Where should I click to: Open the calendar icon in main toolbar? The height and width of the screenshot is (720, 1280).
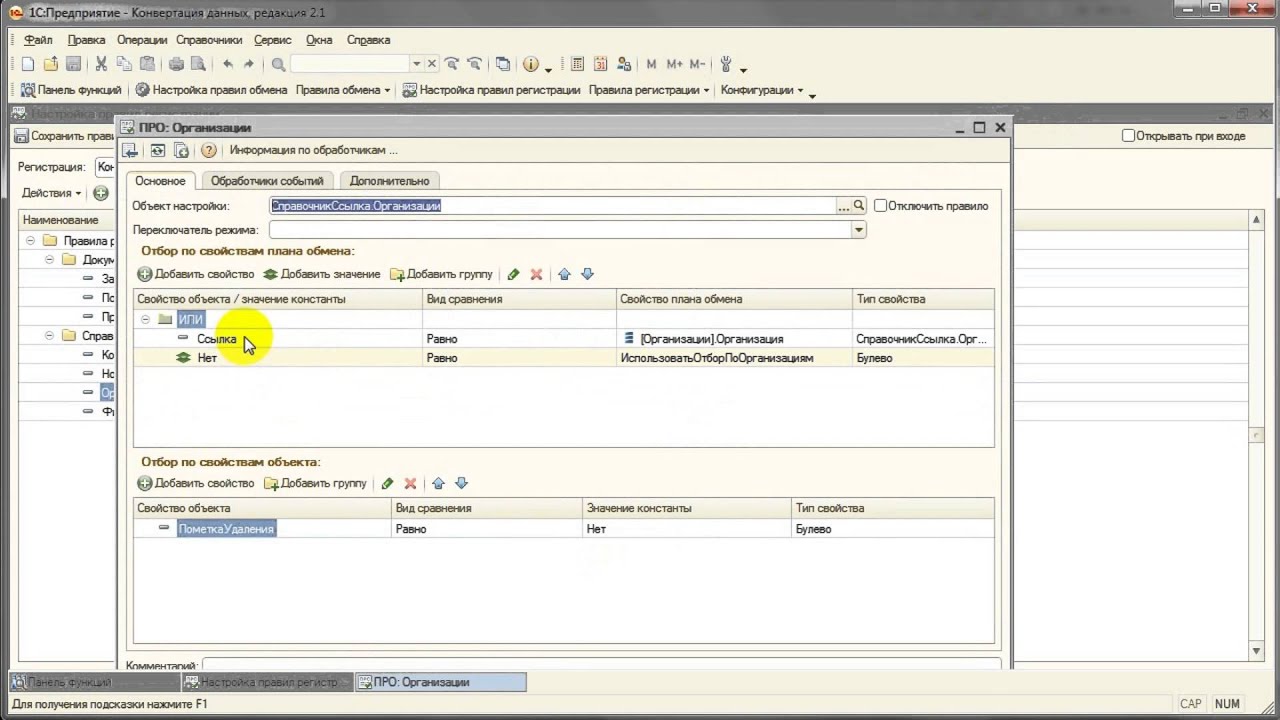[600, 64]
